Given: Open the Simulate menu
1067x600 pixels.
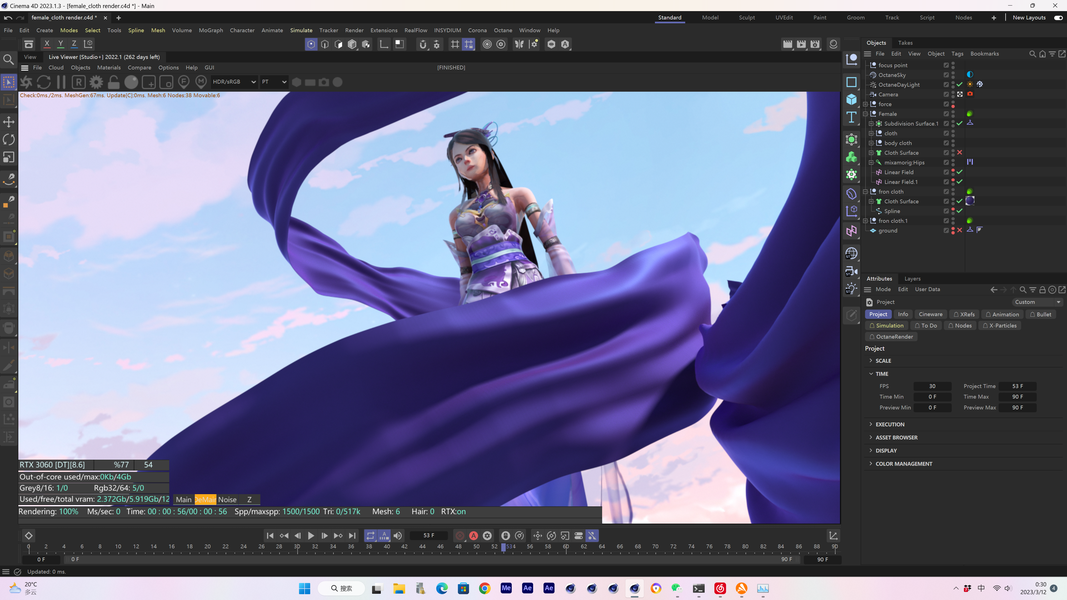Looking at the screenshot, I should [301, 31].
